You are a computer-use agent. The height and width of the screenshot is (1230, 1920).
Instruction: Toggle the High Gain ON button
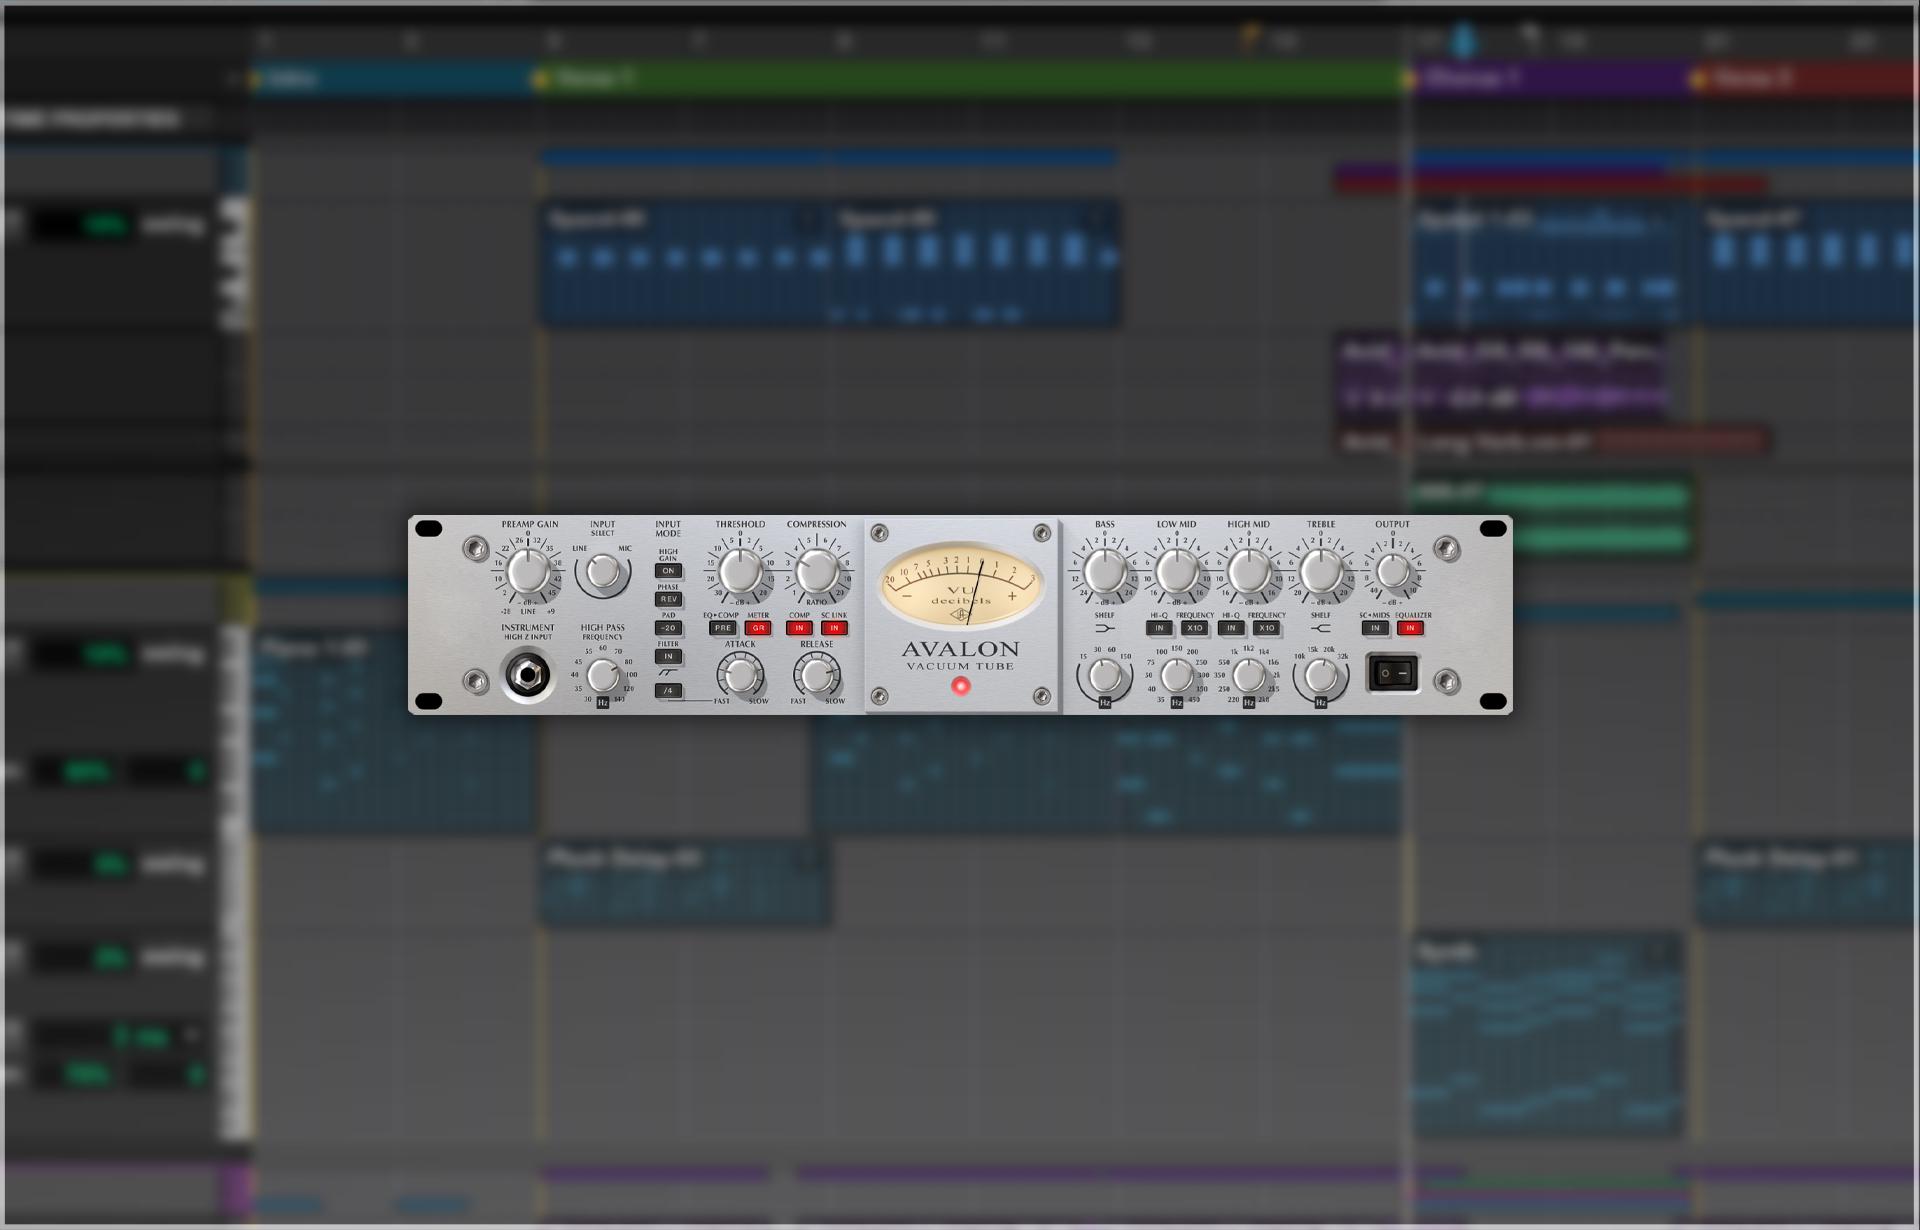point(668,571)
